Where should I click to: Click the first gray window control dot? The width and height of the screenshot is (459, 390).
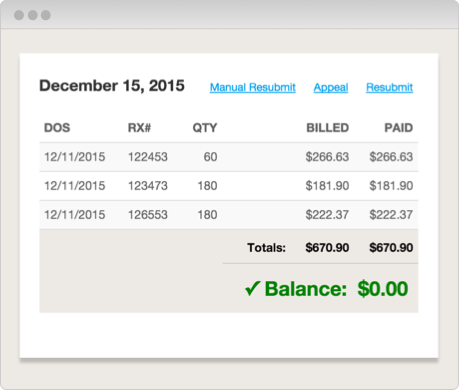click(19, 15)
